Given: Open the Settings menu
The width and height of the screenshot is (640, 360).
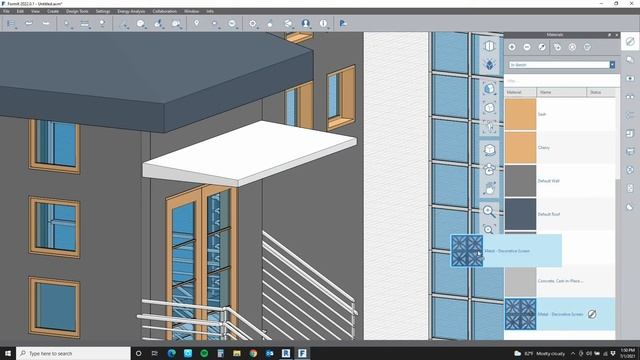Looking at the screenshot, I should (x=103, y=11).
